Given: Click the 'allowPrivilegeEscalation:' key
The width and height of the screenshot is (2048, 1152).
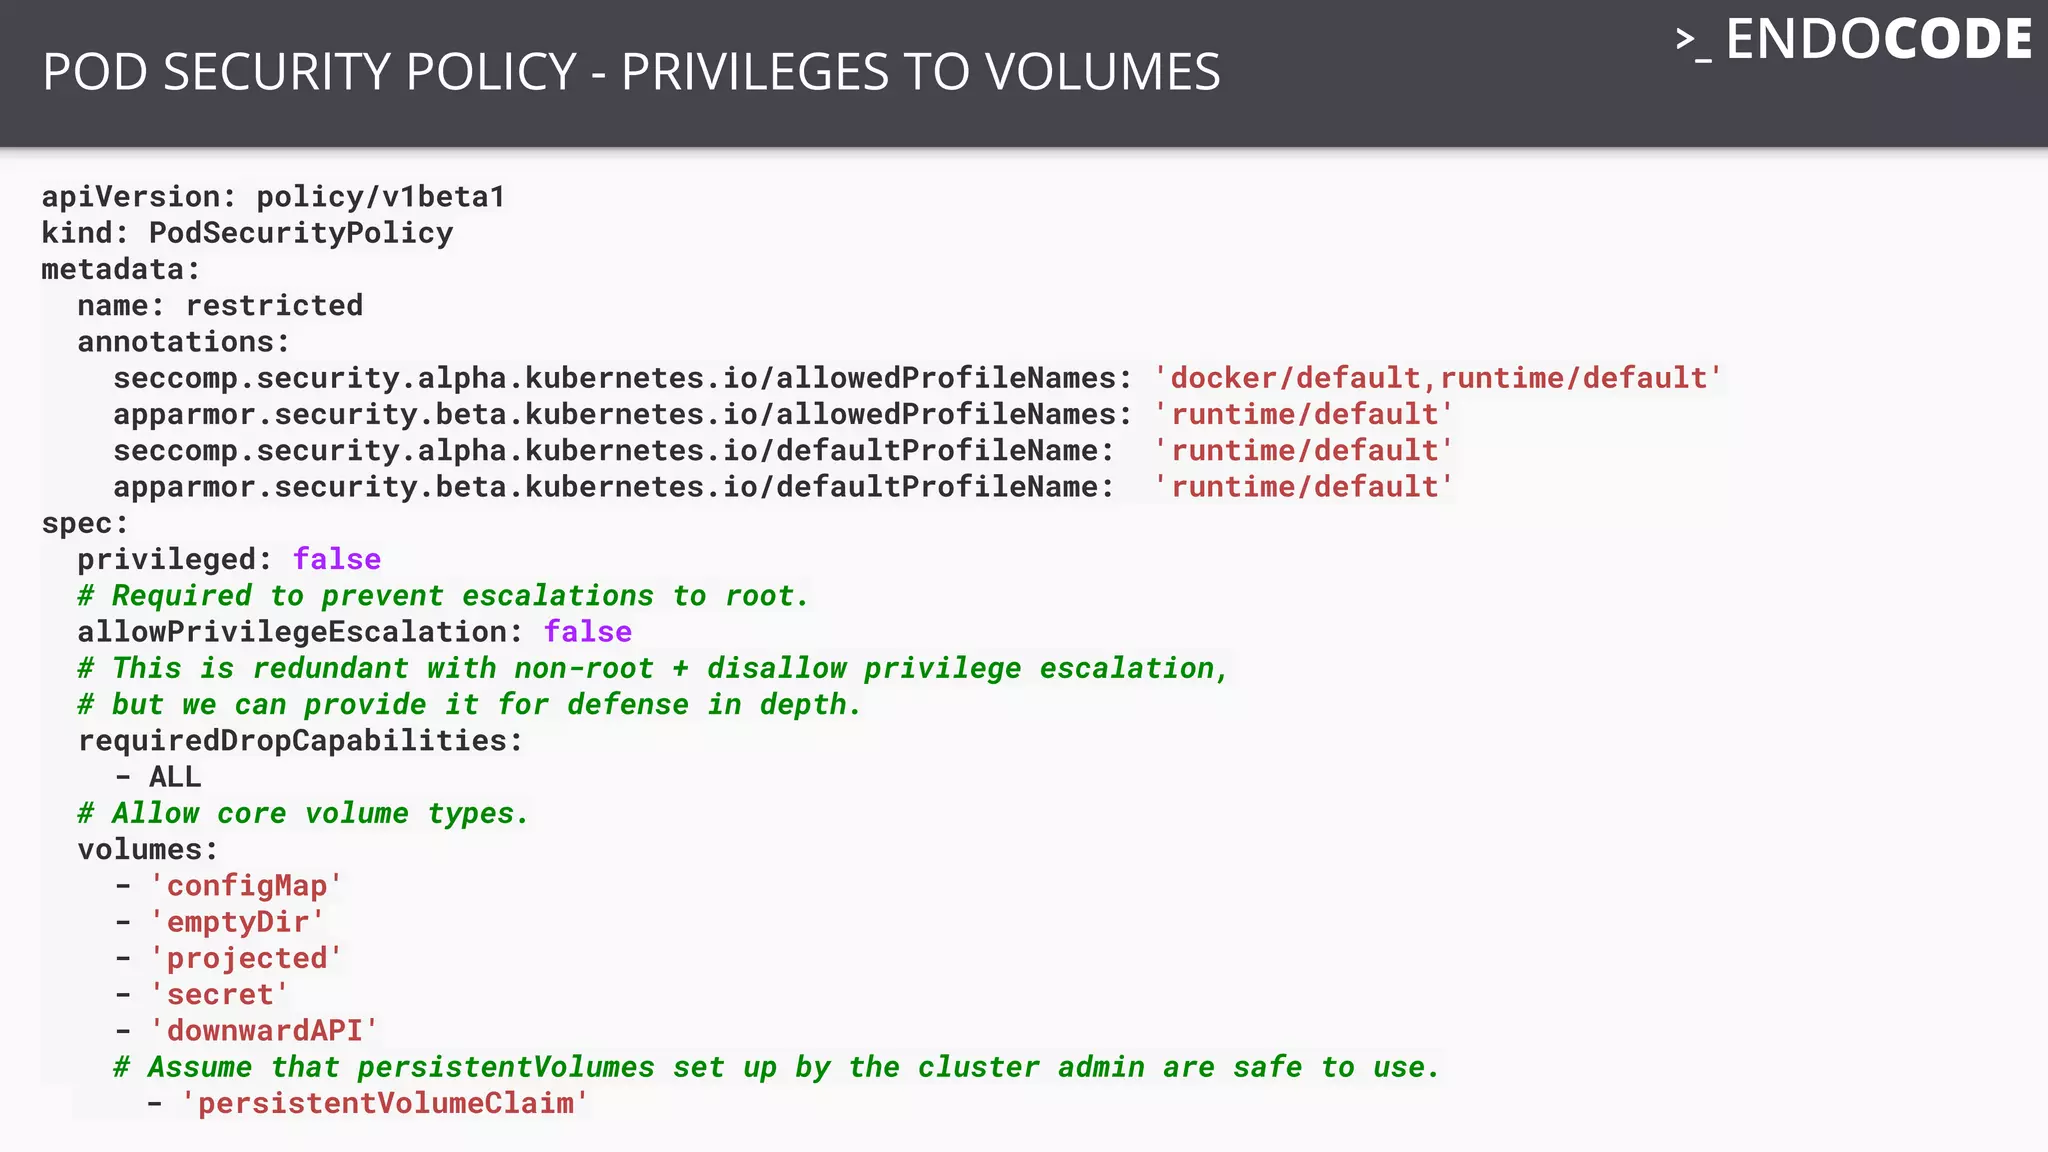Looking at the screenshot, I should tap(300, 632).
